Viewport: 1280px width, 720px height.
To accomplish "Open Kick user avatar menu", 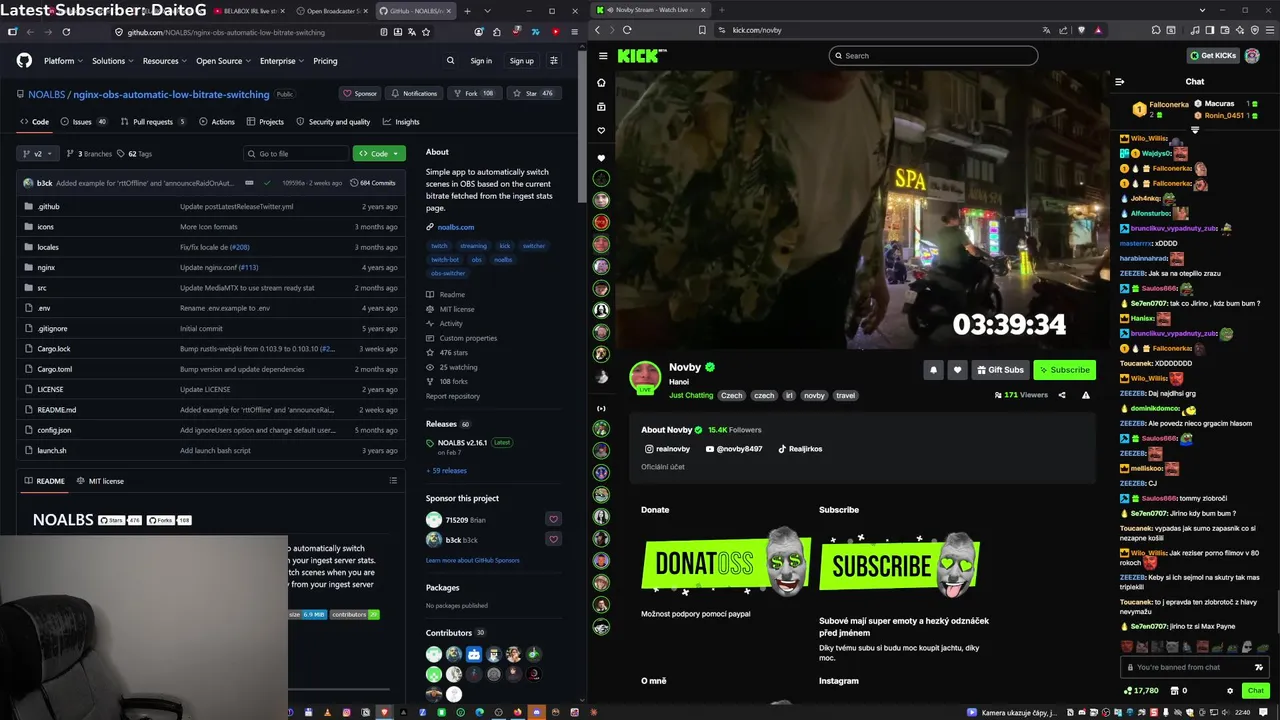I will pyautogui.click(x=1252, y=56).
